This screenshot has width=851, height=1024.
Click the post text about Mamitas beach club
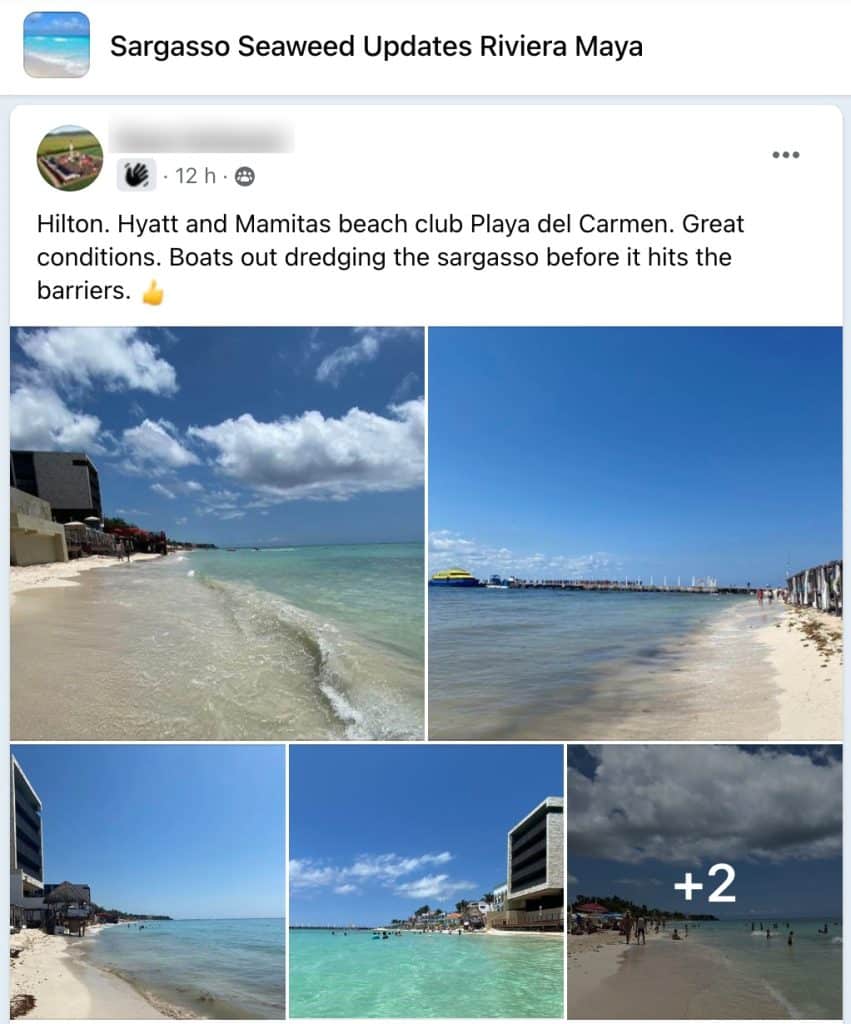pos(390,257)
